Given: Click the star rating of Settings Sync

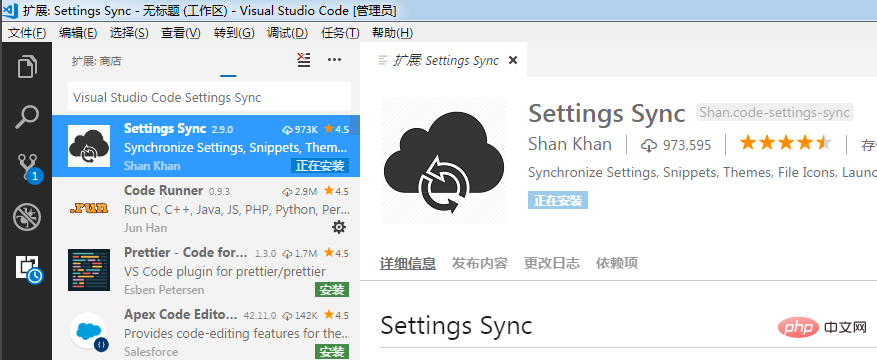Looking at the screenshot, I should tap(786, 144).
